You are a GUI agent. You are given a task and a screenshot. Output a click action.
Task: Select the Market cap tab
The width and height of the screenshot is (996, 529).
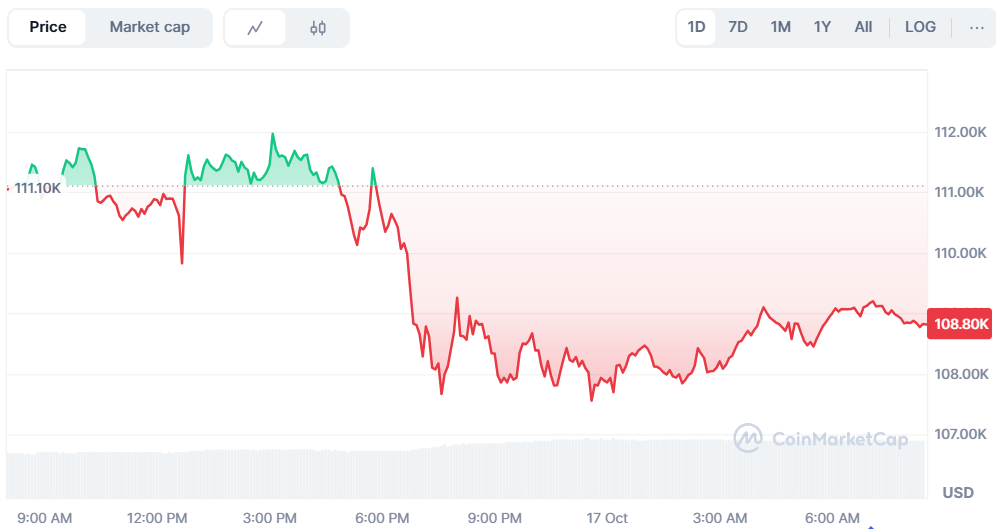(150, 28)
